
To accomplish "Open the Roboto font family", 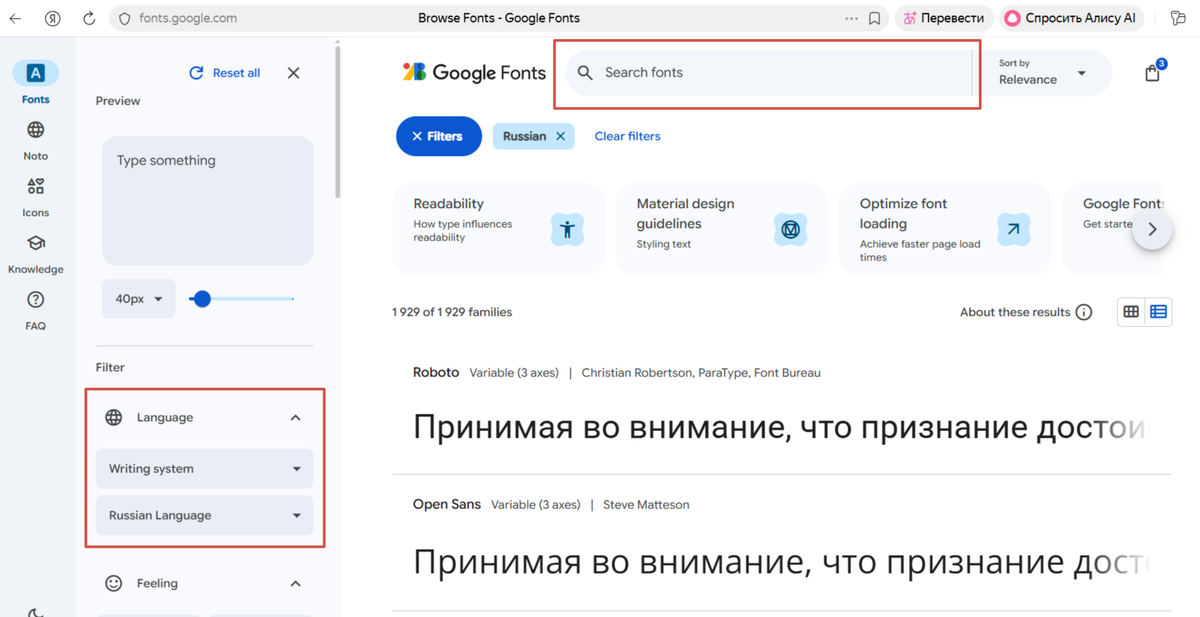I will point(436,372).
